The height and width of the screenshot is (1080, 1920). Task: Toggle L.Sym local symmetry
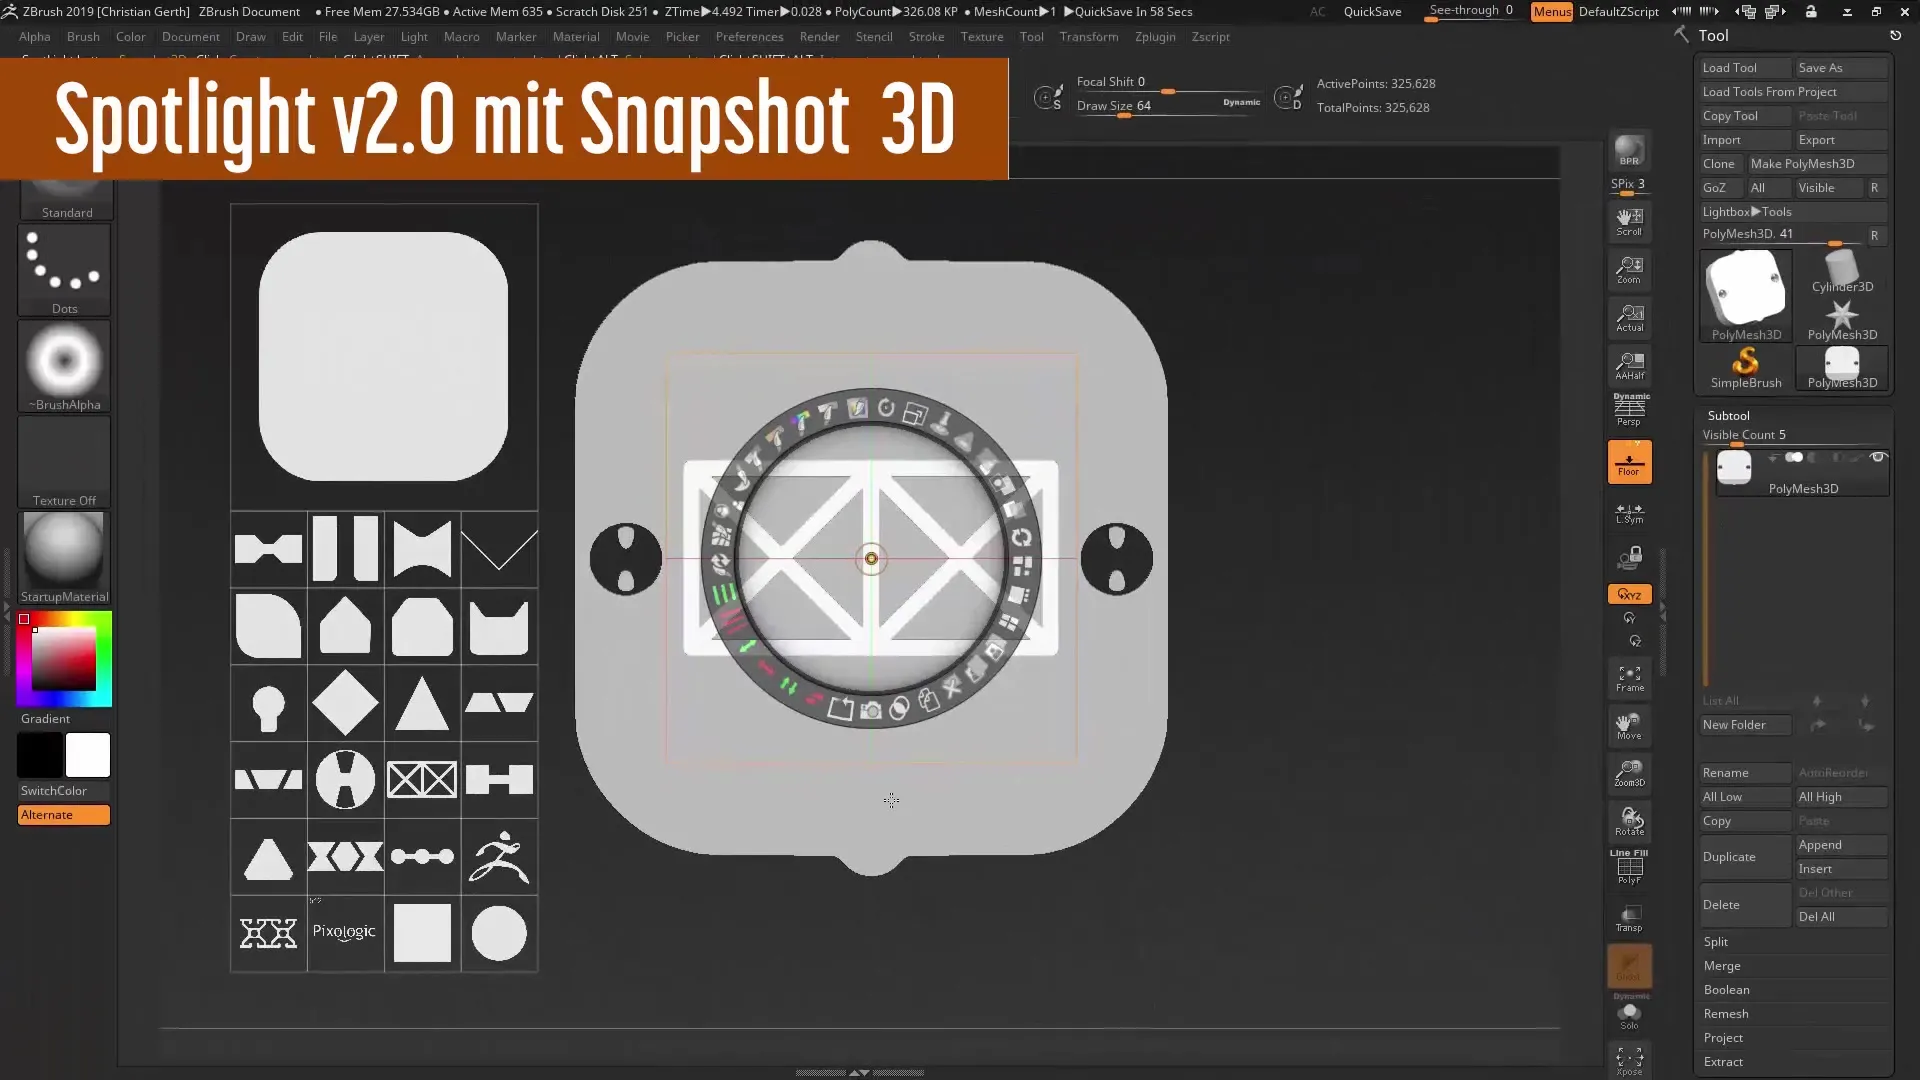pos(1629,514)
